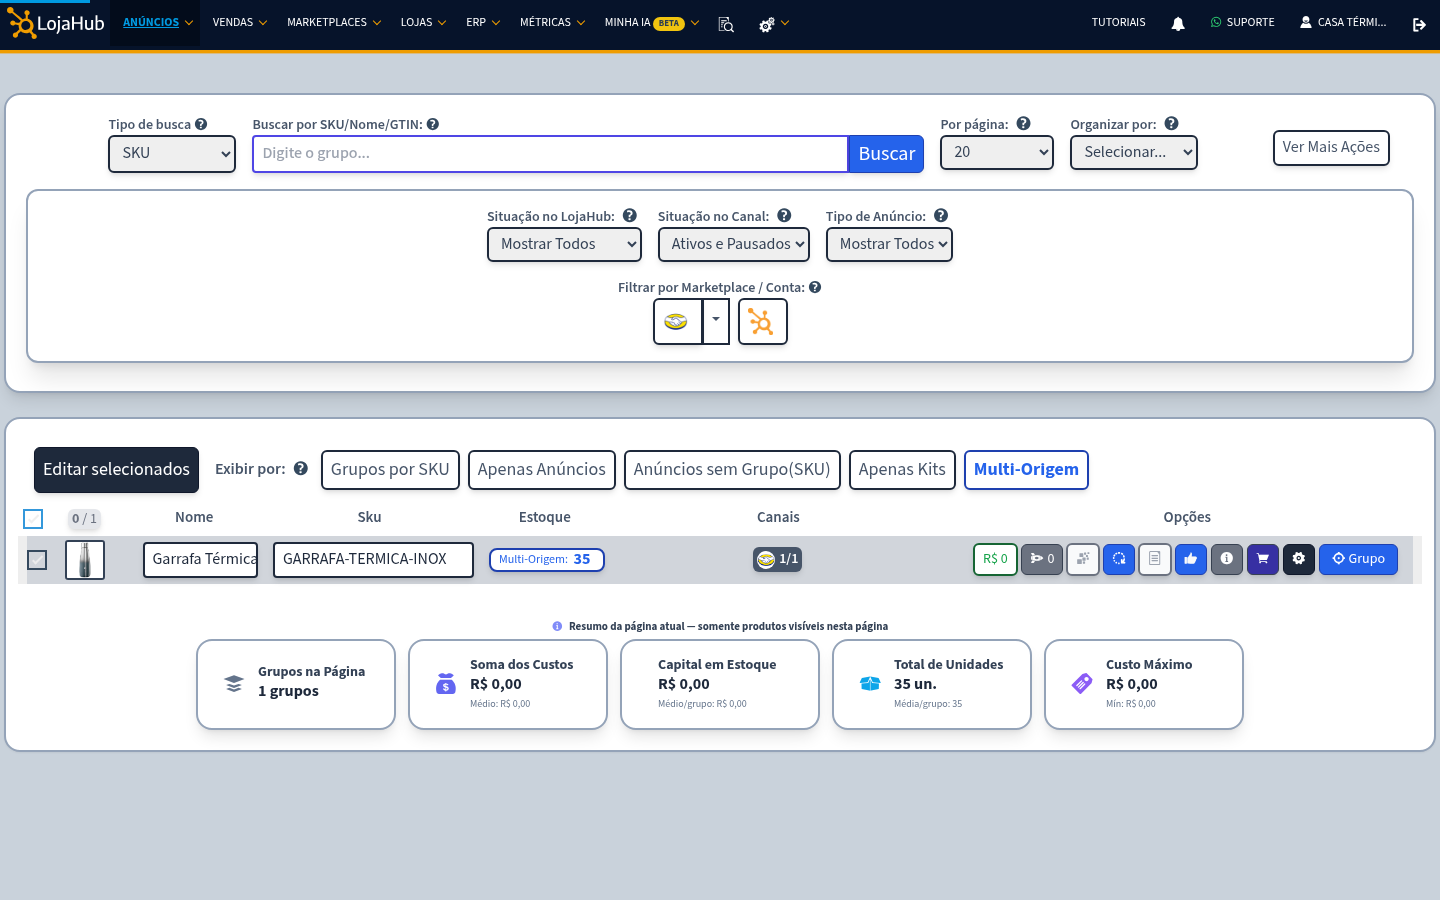The width and height of the screenshot is (1440, 900).
Task: Open the Por página dropdown
Action: [997, 152]
